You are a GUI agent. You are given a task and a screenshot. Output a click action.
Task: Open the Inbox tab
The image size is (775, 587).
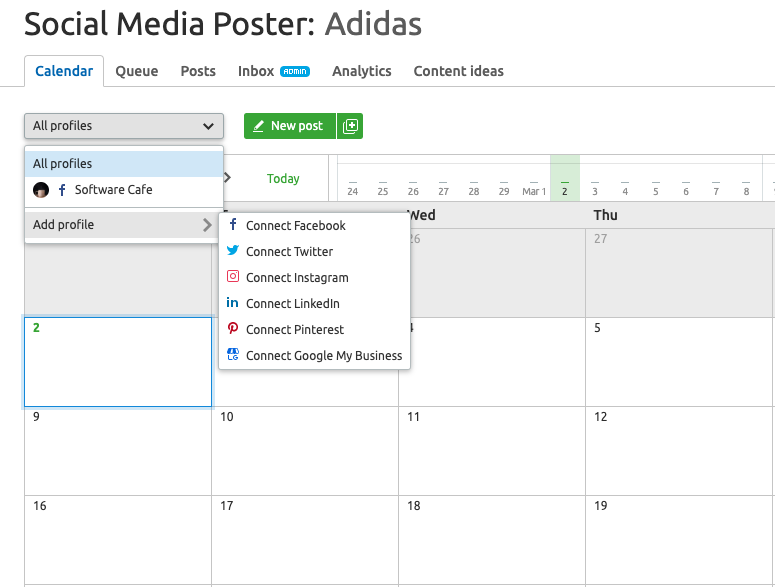click(x=256, y=71)
